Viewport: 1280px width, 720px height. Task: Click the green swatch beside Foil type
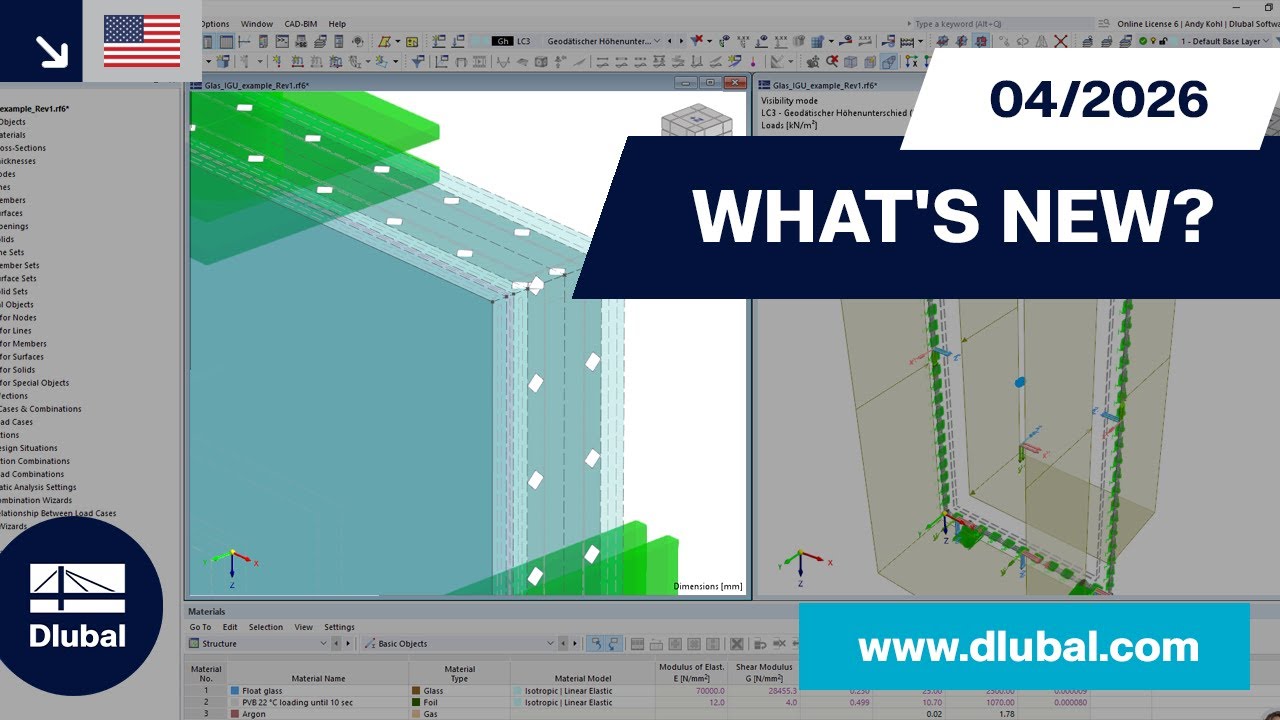pyautogui.click(x=416, y=702)
